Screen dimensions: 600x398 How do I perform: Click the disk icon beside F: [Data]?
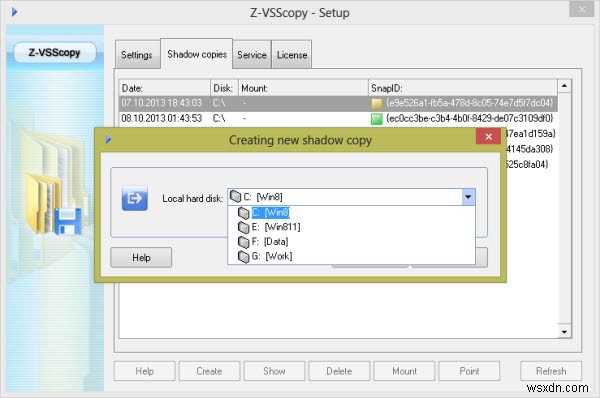(x=243, y=242)
